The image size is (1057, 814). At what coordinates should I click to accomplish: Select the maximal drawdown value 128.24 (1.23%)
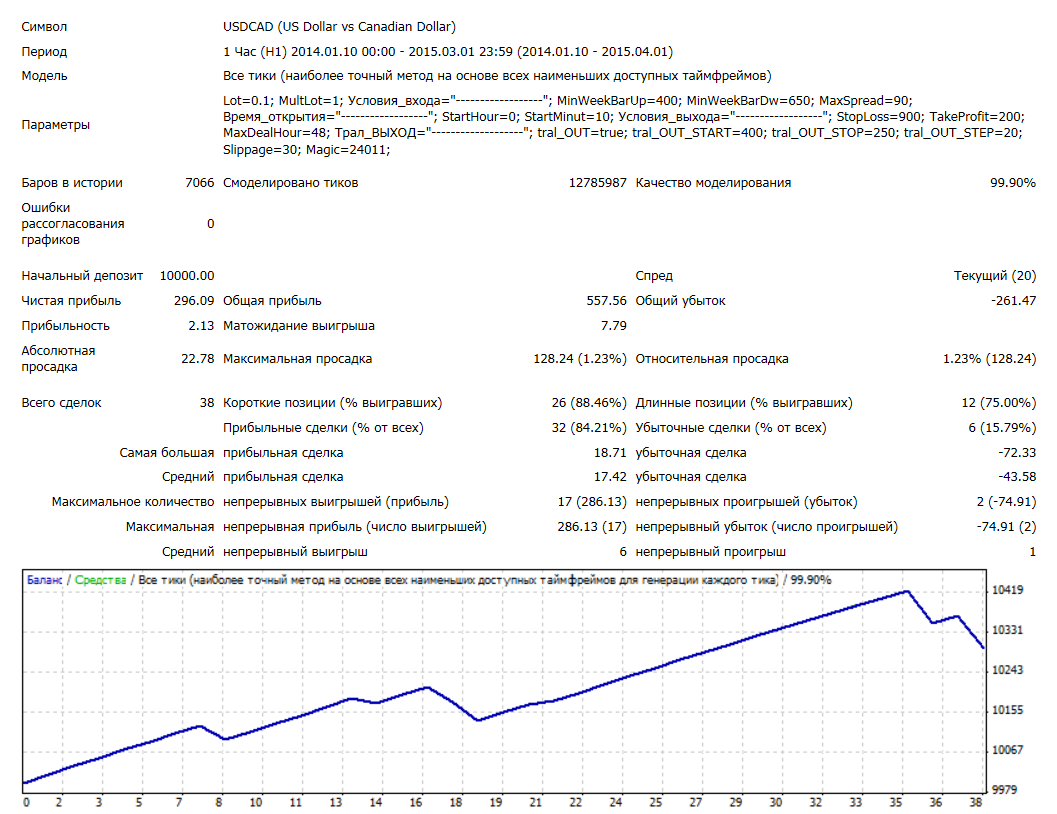[580, 358]
